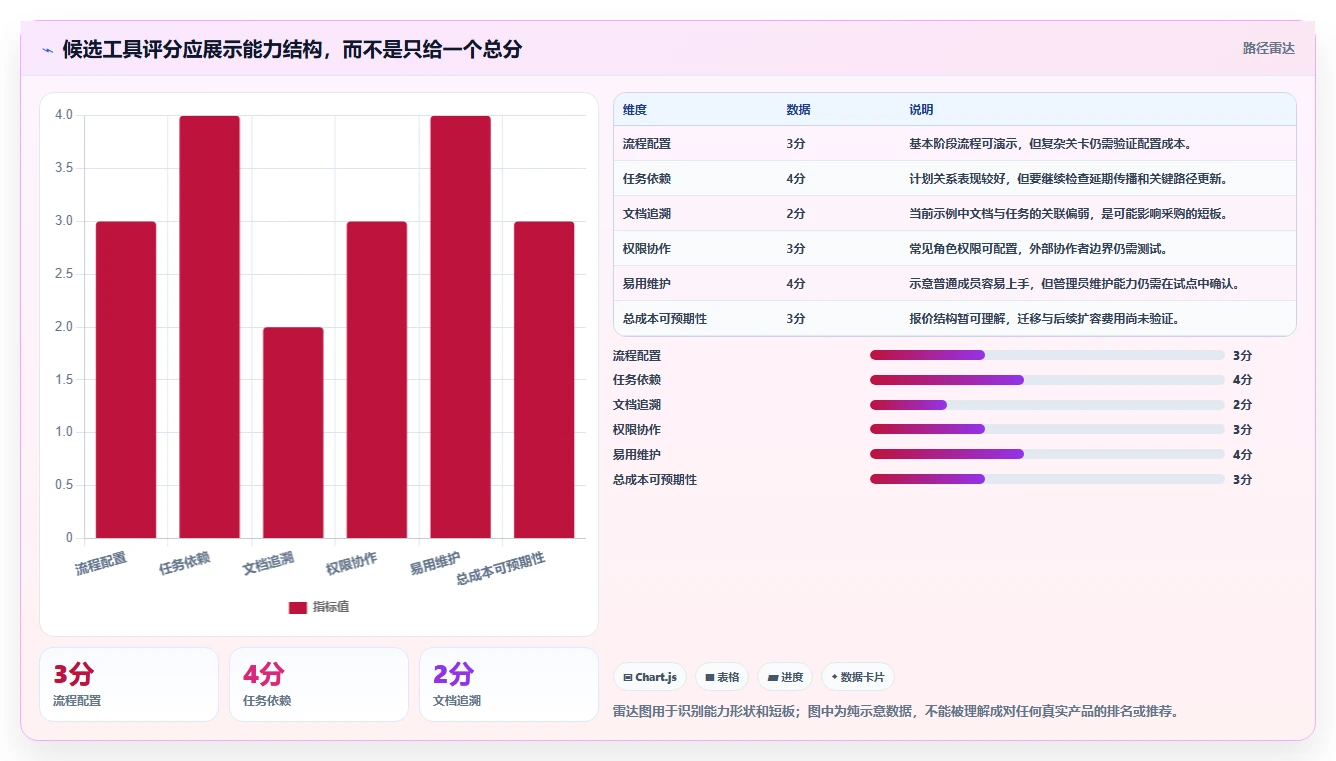Screen dimensions: 1336x761
Task: Click the 易用维护 progress bar
Action: (x=1047, y=454)
